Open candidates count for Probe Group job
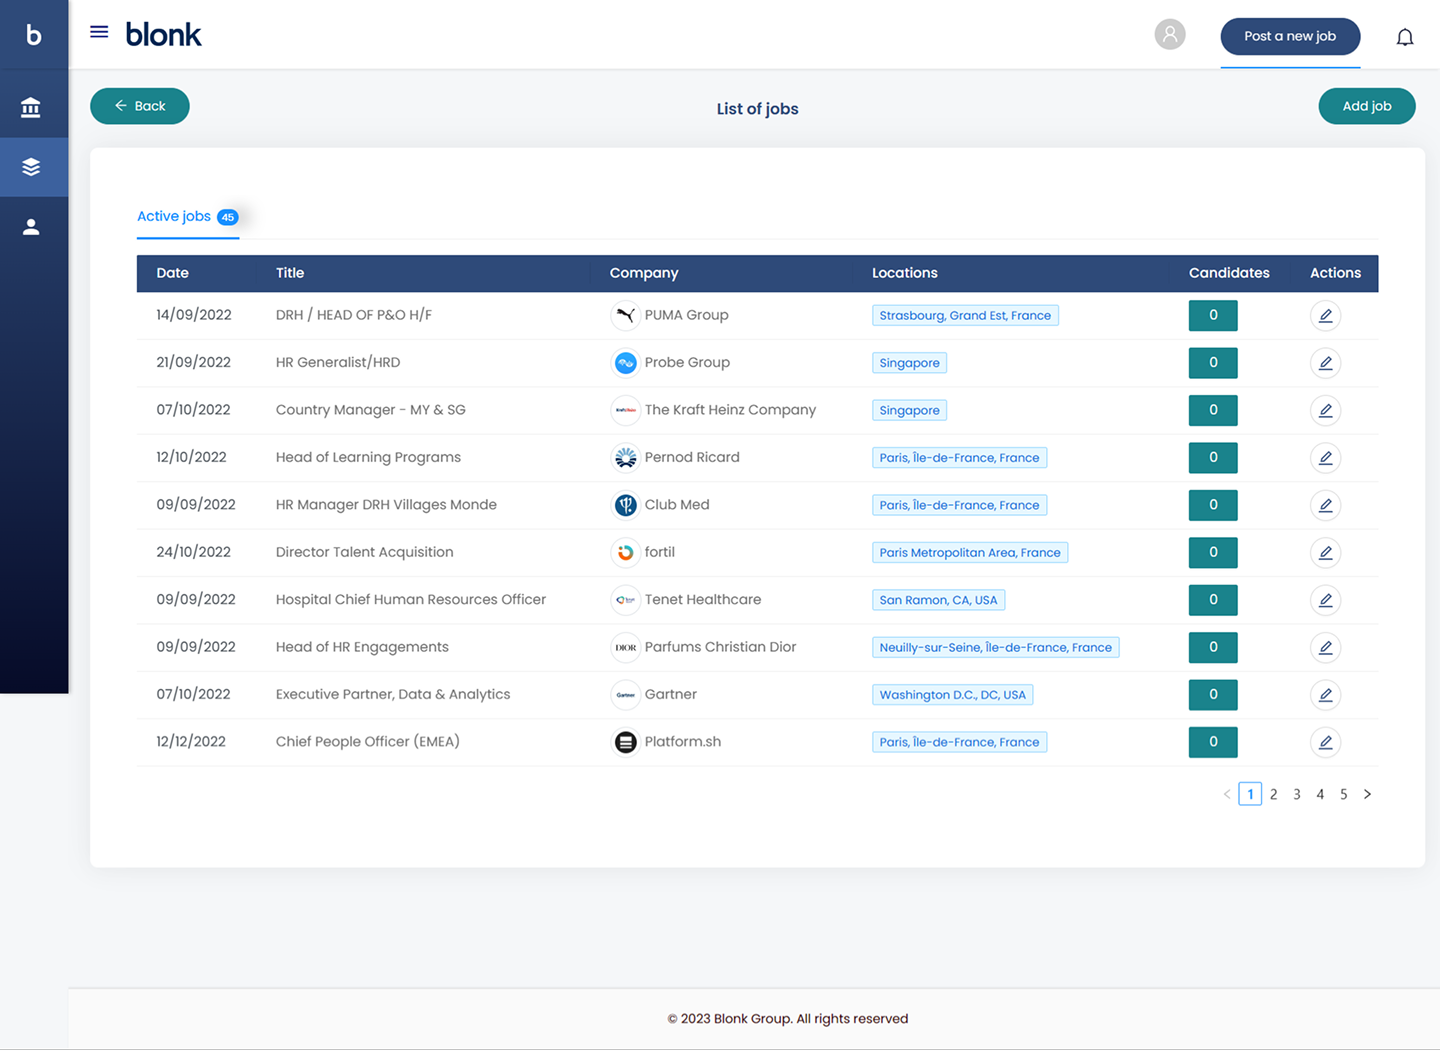This screenshot has width=1440, height=1051. (1212, 363)
